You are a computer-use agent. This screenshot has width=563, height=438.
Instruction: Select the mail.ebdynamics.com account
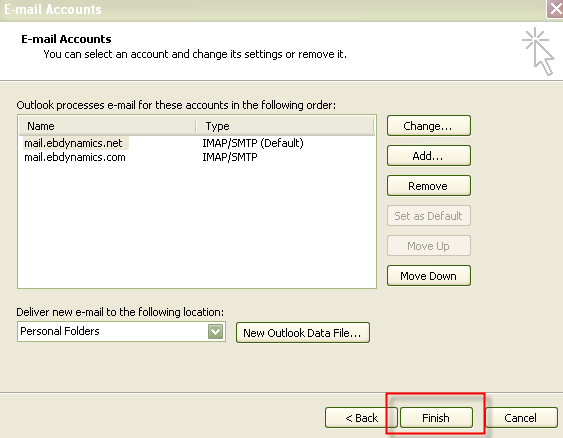[75, 157]
